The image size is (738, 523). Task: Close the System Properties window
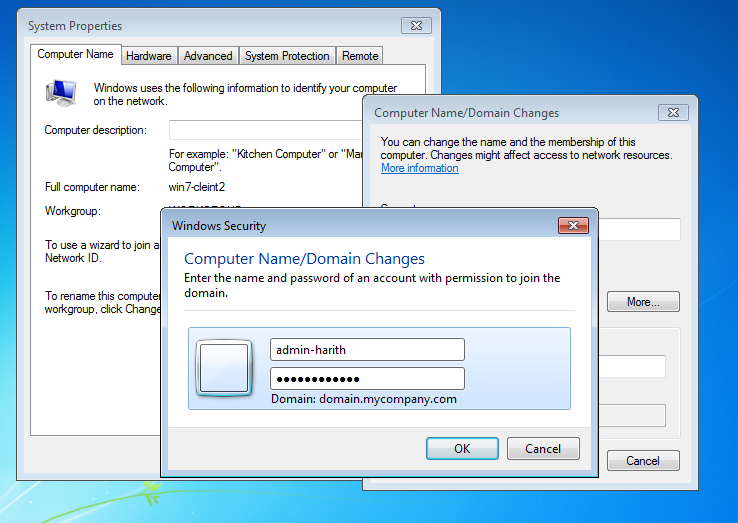click(x=416, y=25)
